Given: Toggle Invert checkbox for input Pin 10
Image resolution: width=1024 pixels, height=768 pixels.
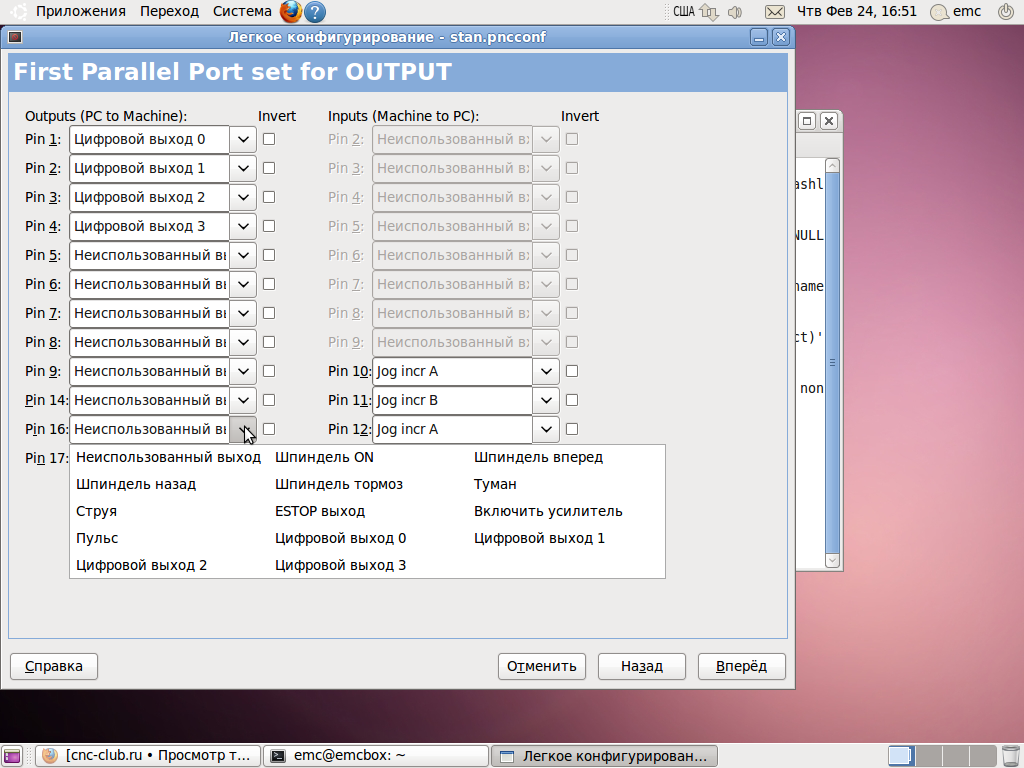Looking at the screenshot, I should click(x=572, y=371).
